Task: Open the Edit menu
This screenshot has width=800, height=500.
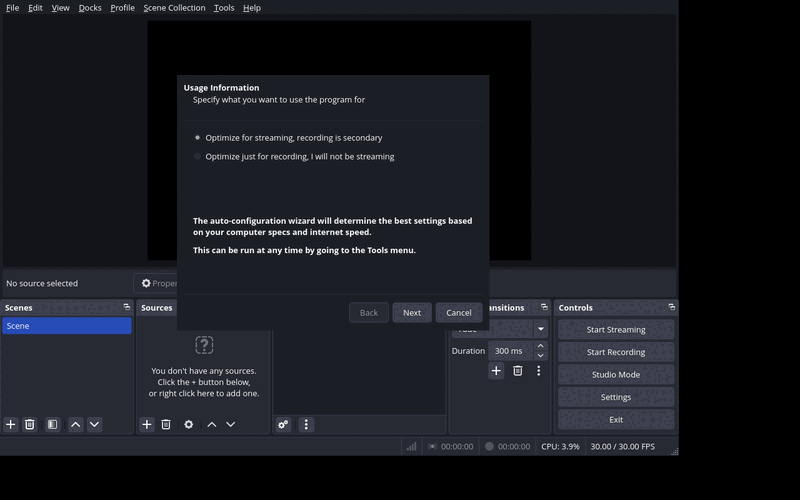Action: (35, 8)
